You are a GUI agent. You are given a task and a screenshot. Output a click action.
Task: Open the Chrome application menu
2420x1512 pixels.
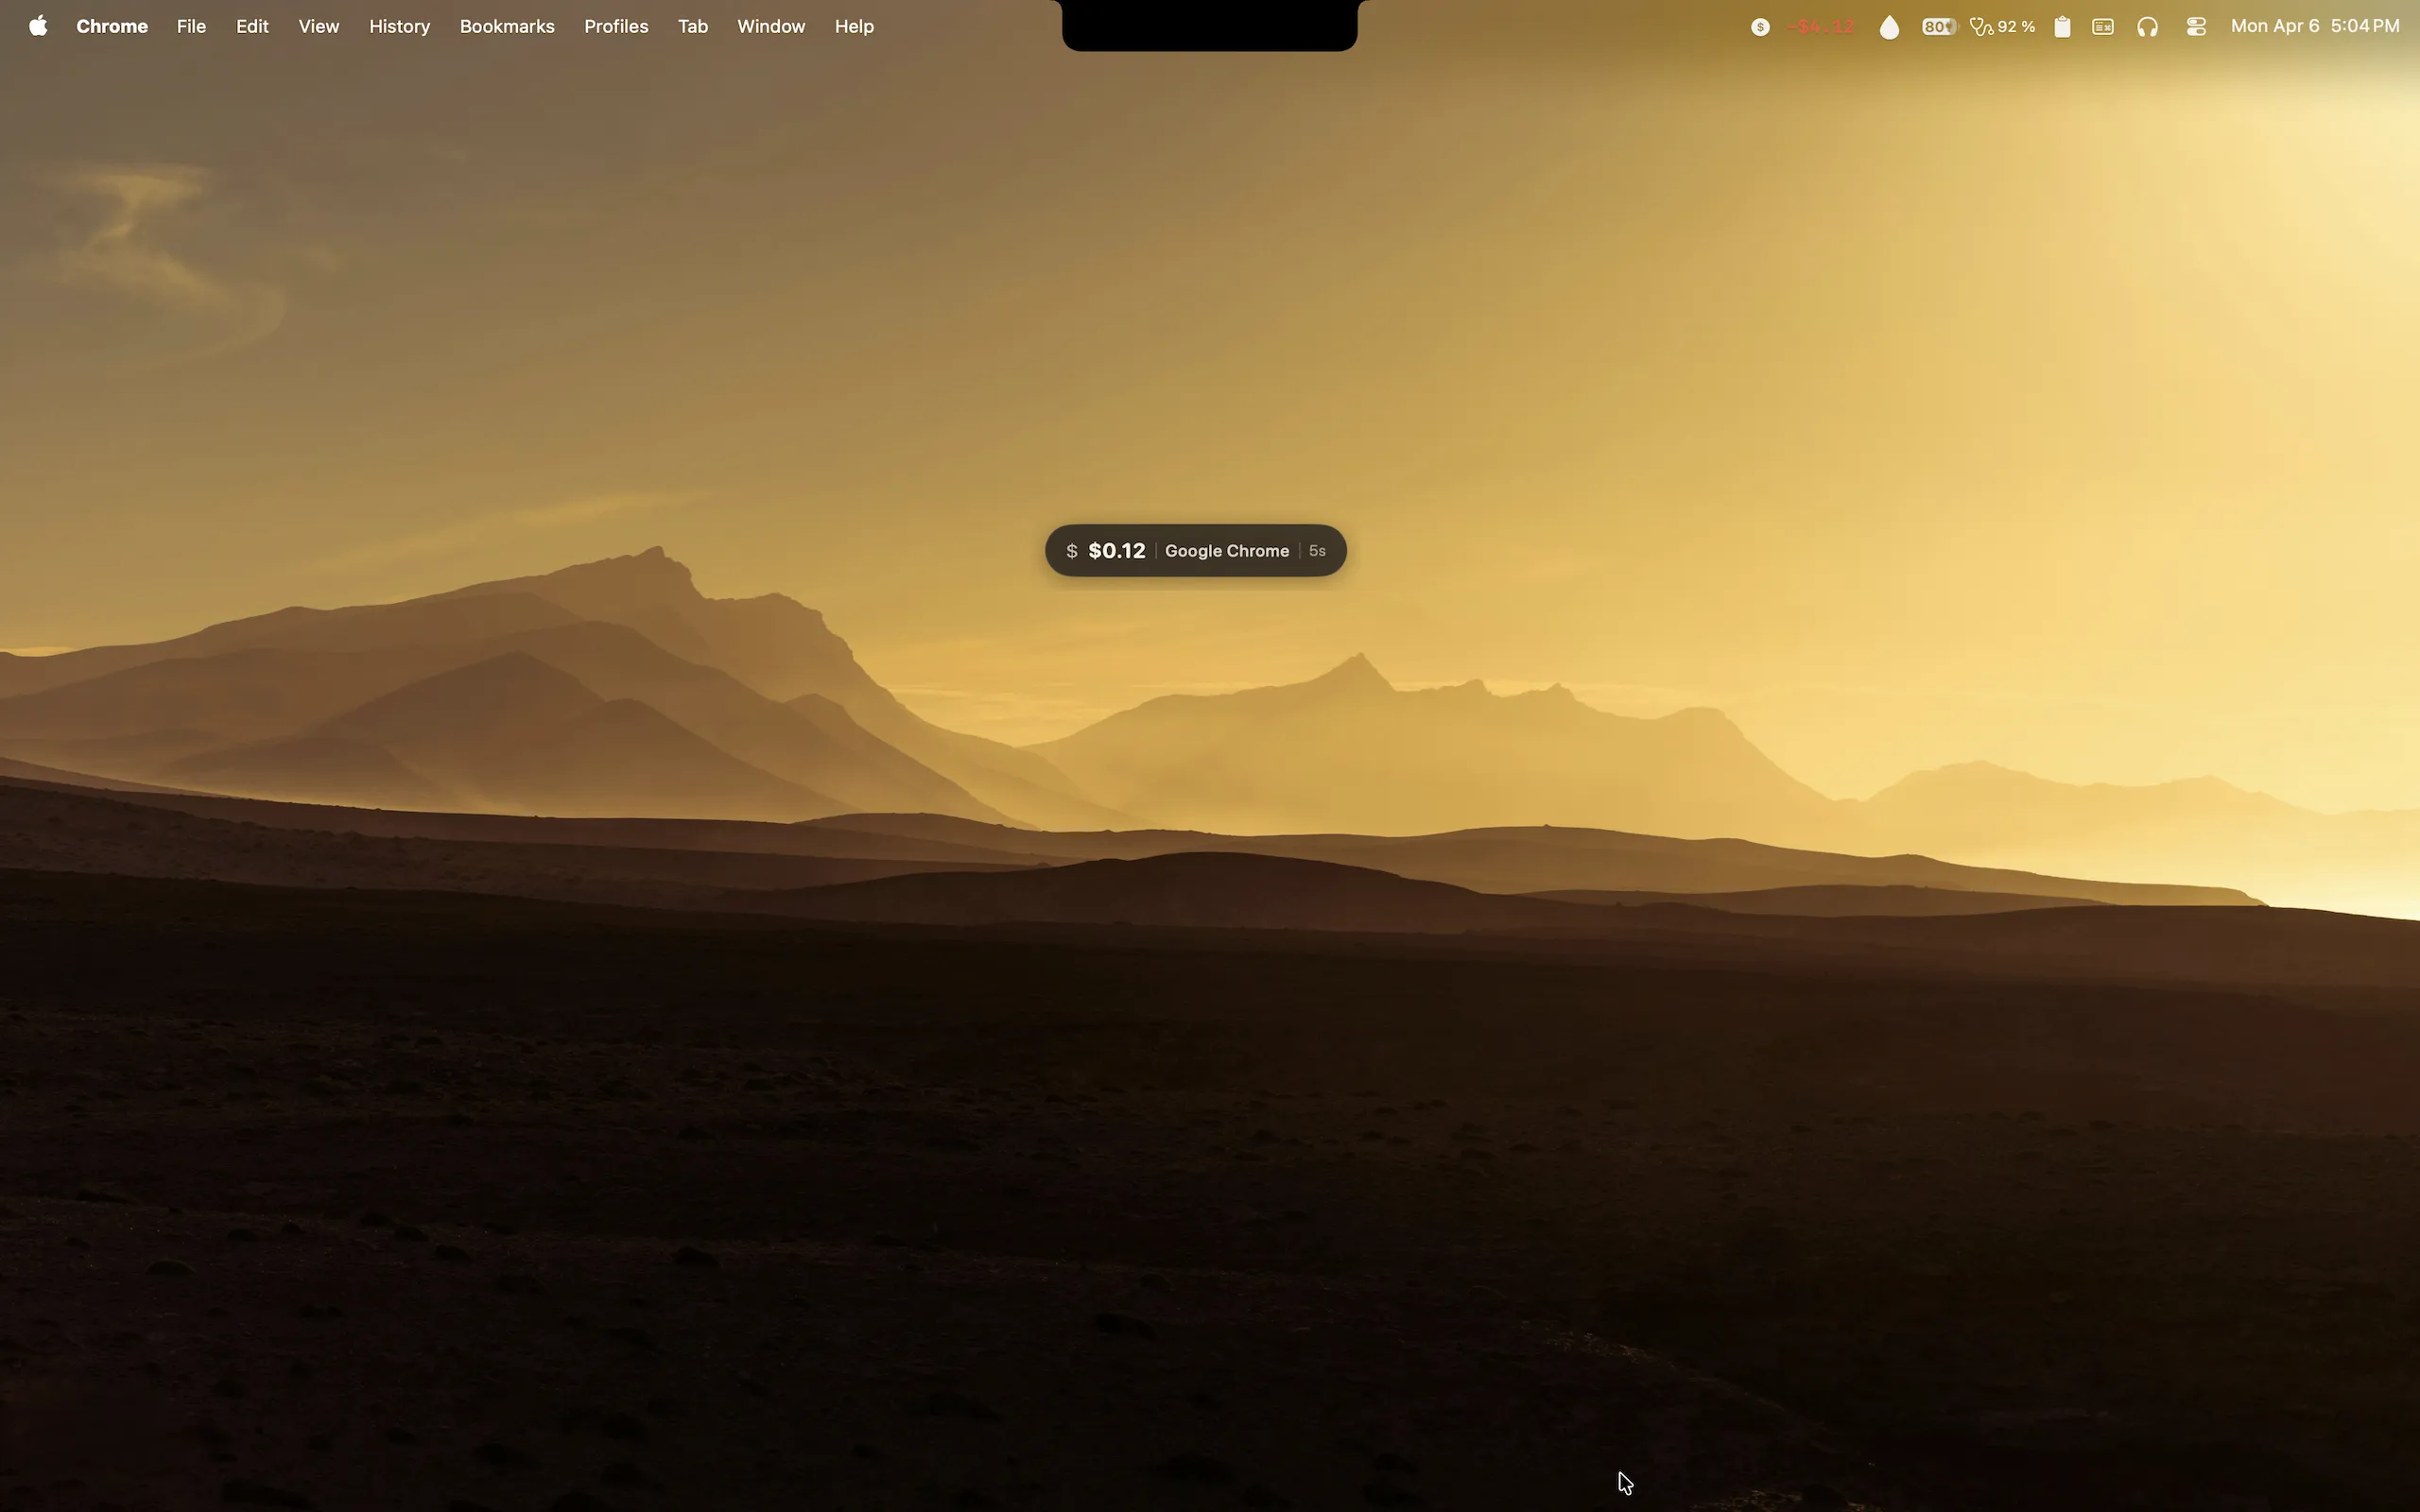[x=112, y=27]
